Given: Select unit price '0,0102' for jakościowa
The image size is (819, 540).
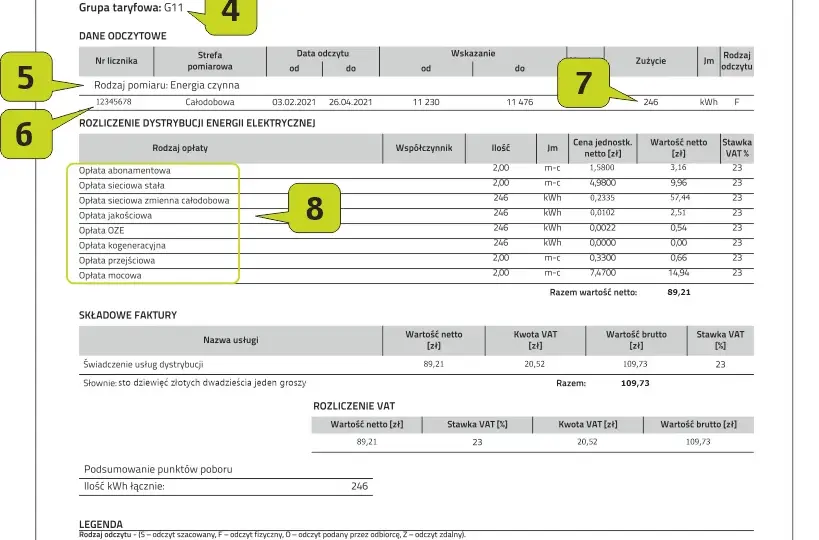Looking at the screenshot, I should (603, 213).
